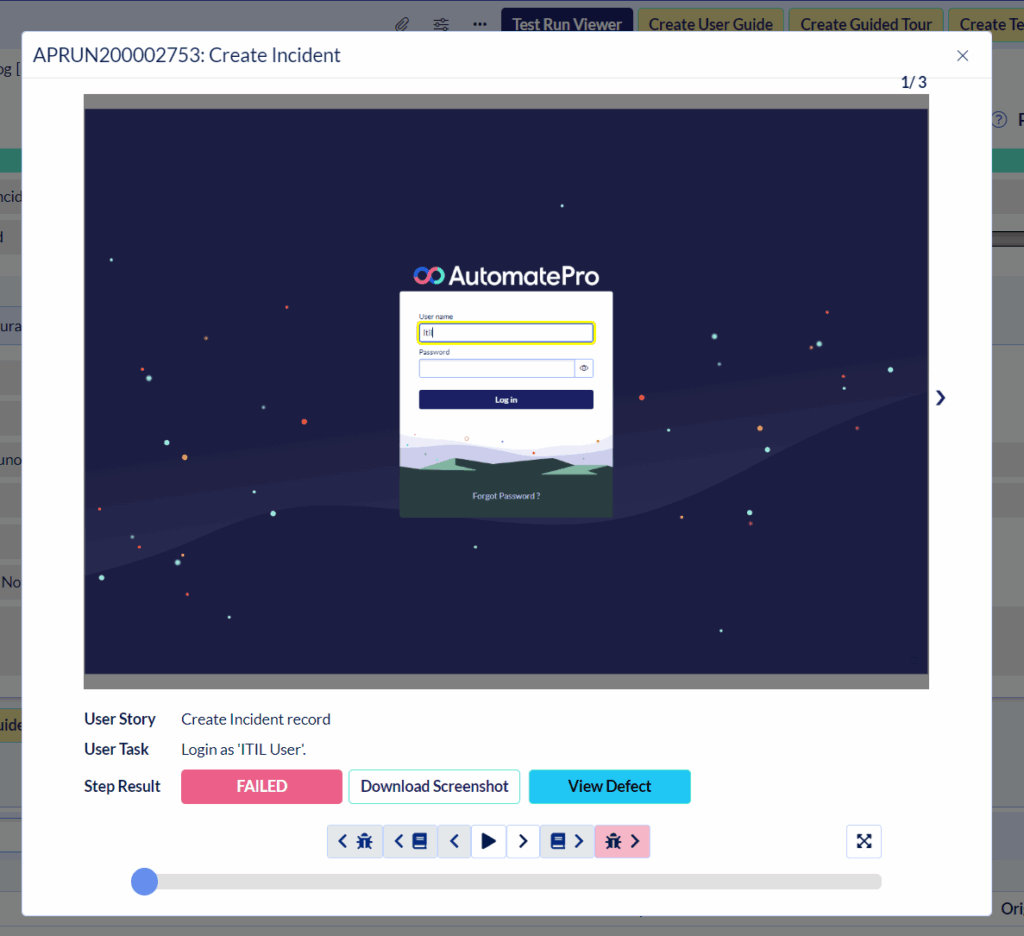Select Create Guided Tour button

[866, 24]
